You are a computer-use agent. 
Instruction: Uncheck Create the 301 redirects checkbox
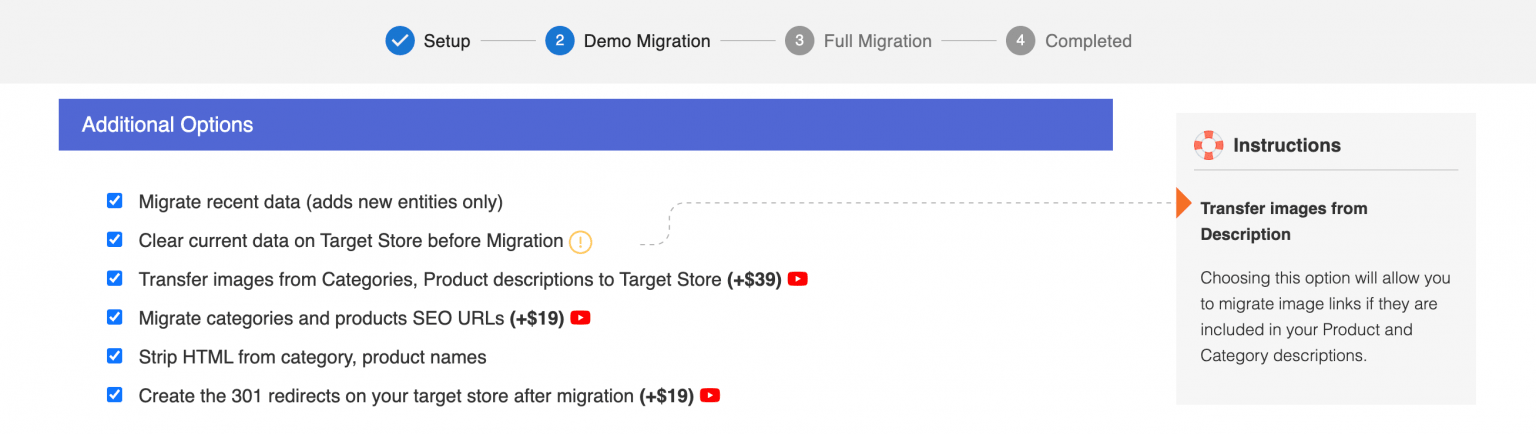pos(115,395)
